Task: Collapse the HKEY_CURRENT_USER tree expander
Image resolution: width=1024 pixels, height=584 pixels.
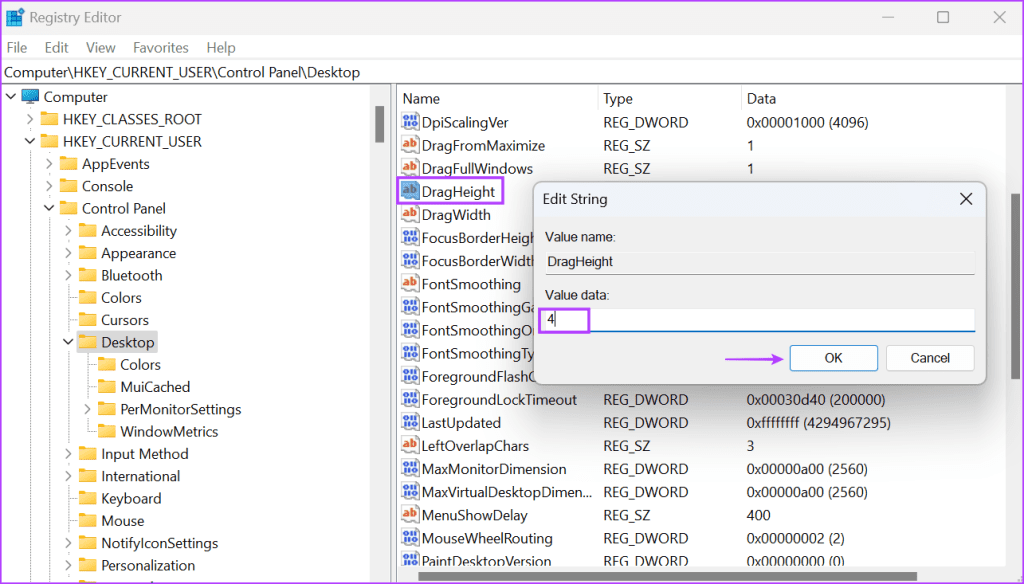Action: [28, 141]
